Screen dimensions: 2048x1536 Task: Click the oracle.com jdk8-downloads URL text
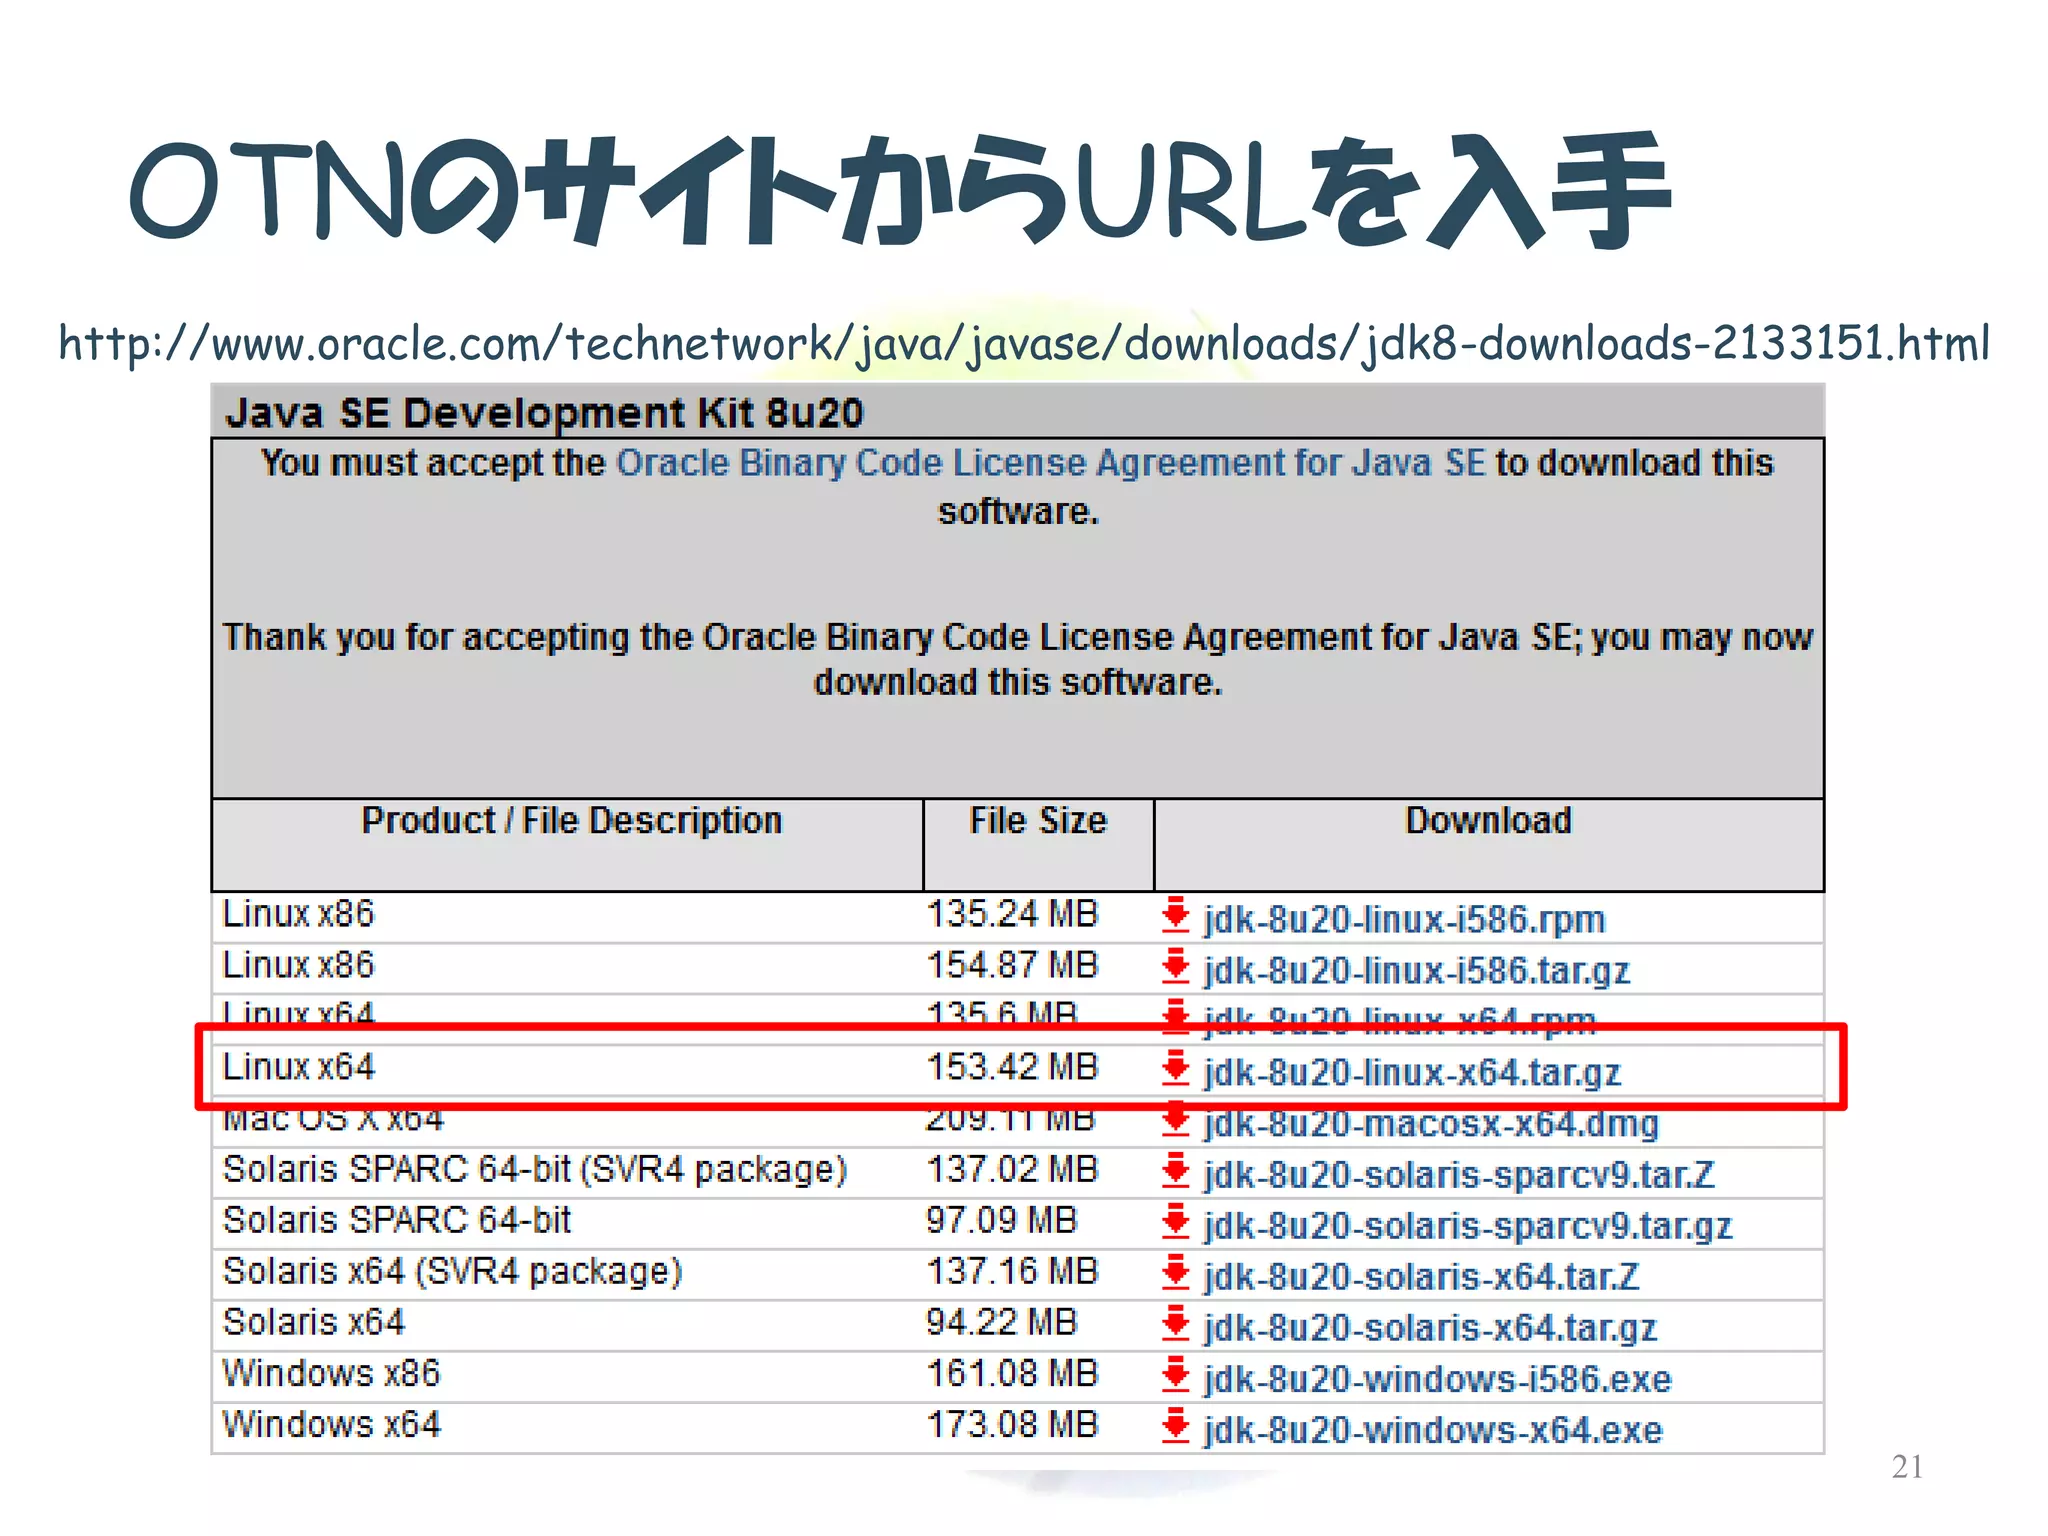tap(1024, 343)
